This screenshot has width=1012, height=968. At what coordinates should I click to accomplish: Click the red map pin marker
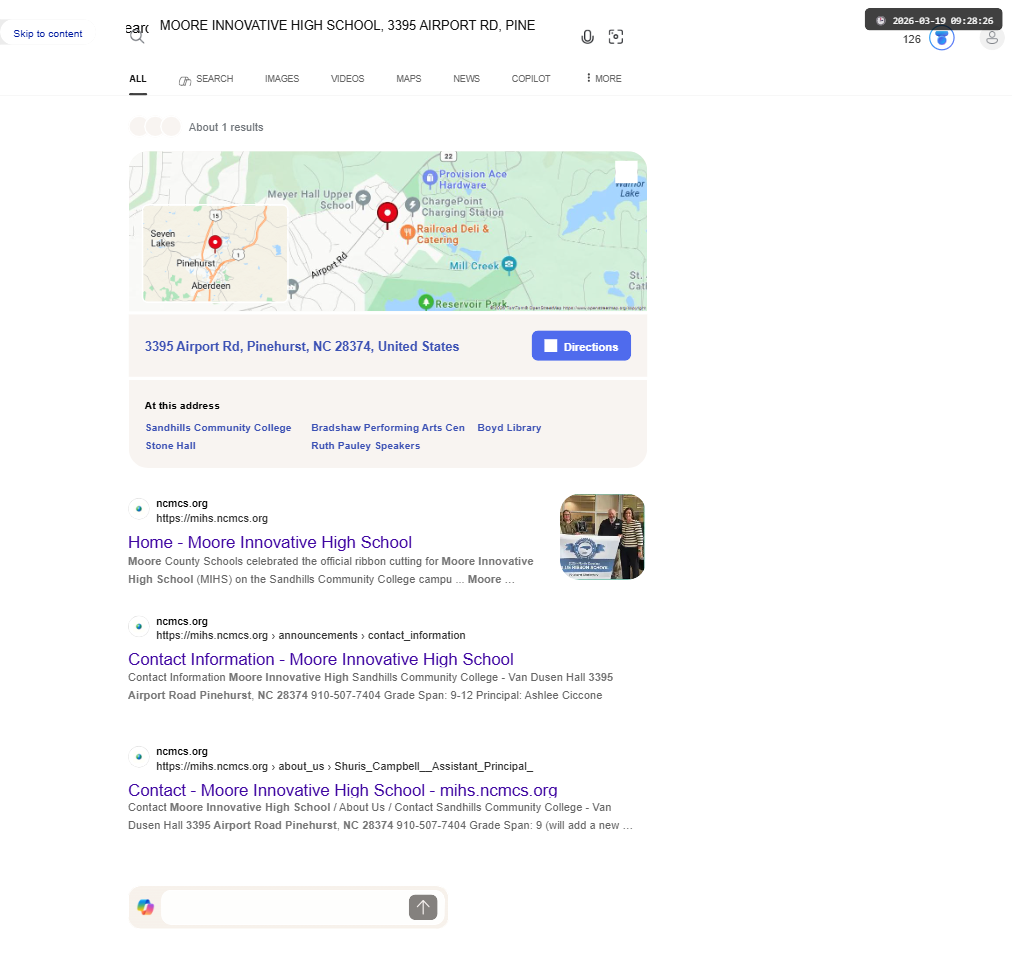(387, 215)
